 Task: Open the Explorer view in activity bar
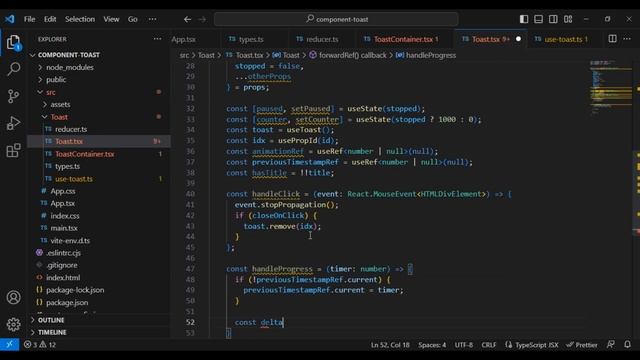[x=13, y=42]
